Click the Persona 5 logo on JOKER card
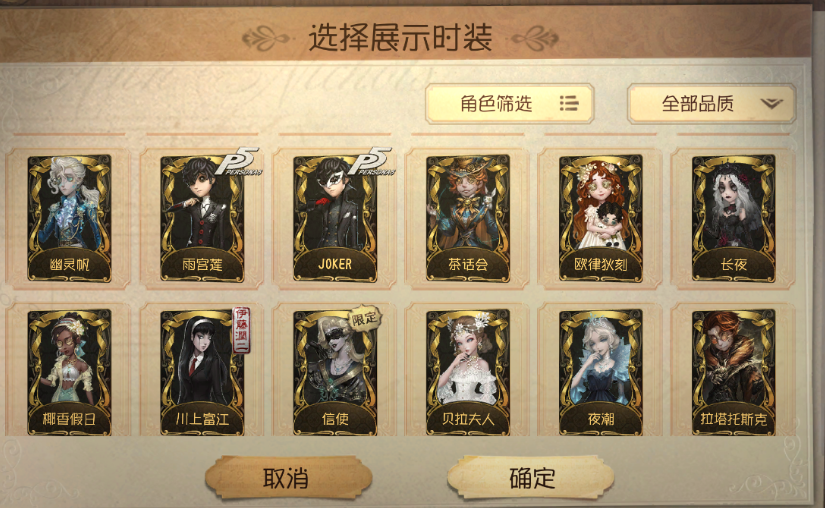825x508 pixels. click(376, 161)
